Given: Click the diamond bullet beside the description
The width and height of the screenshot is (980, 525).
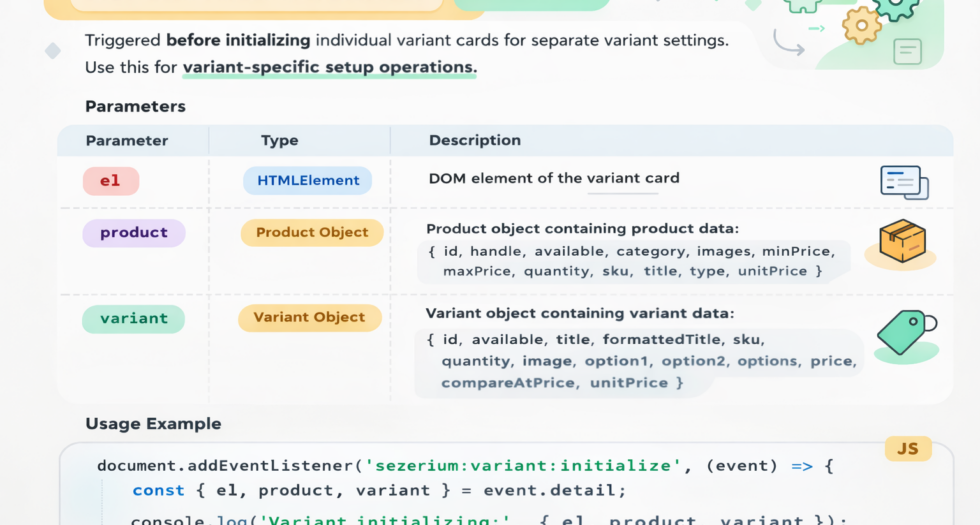Looking at the screenshot, I should tap(52, 50).
